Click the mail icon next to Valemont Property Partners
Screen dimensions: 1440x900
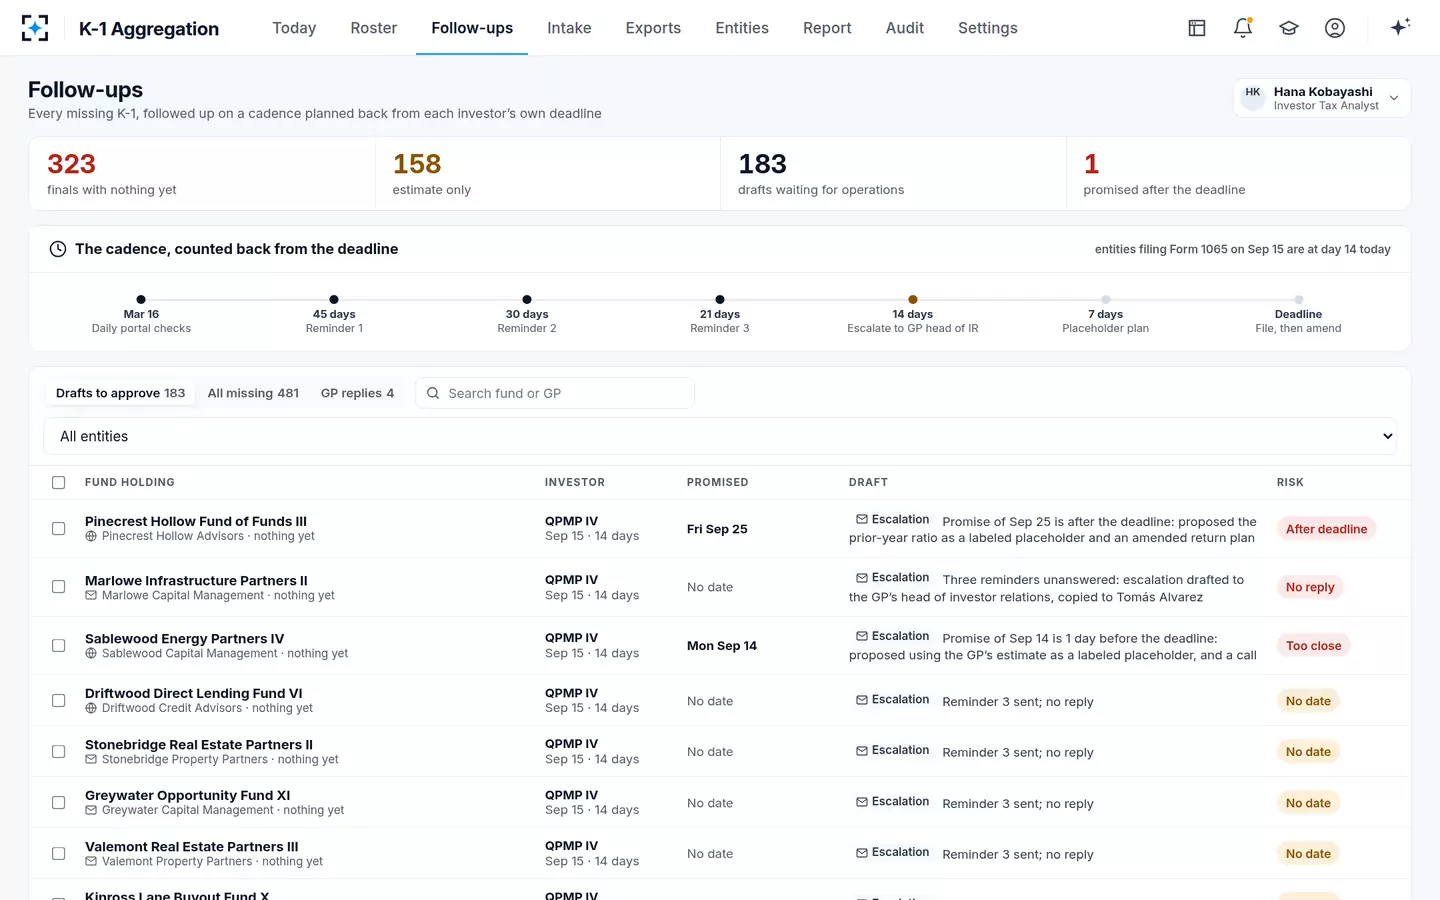coord(91,861)
